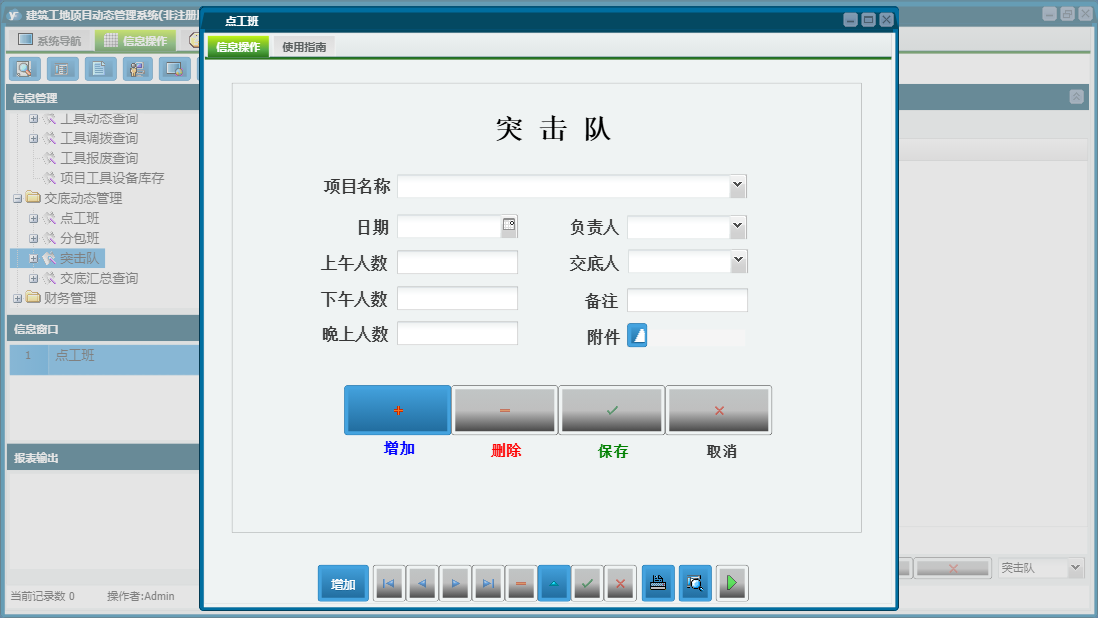Open print preview from the bottom toolbar
The image size is (1098, 618).
click(x=695, y=583)
